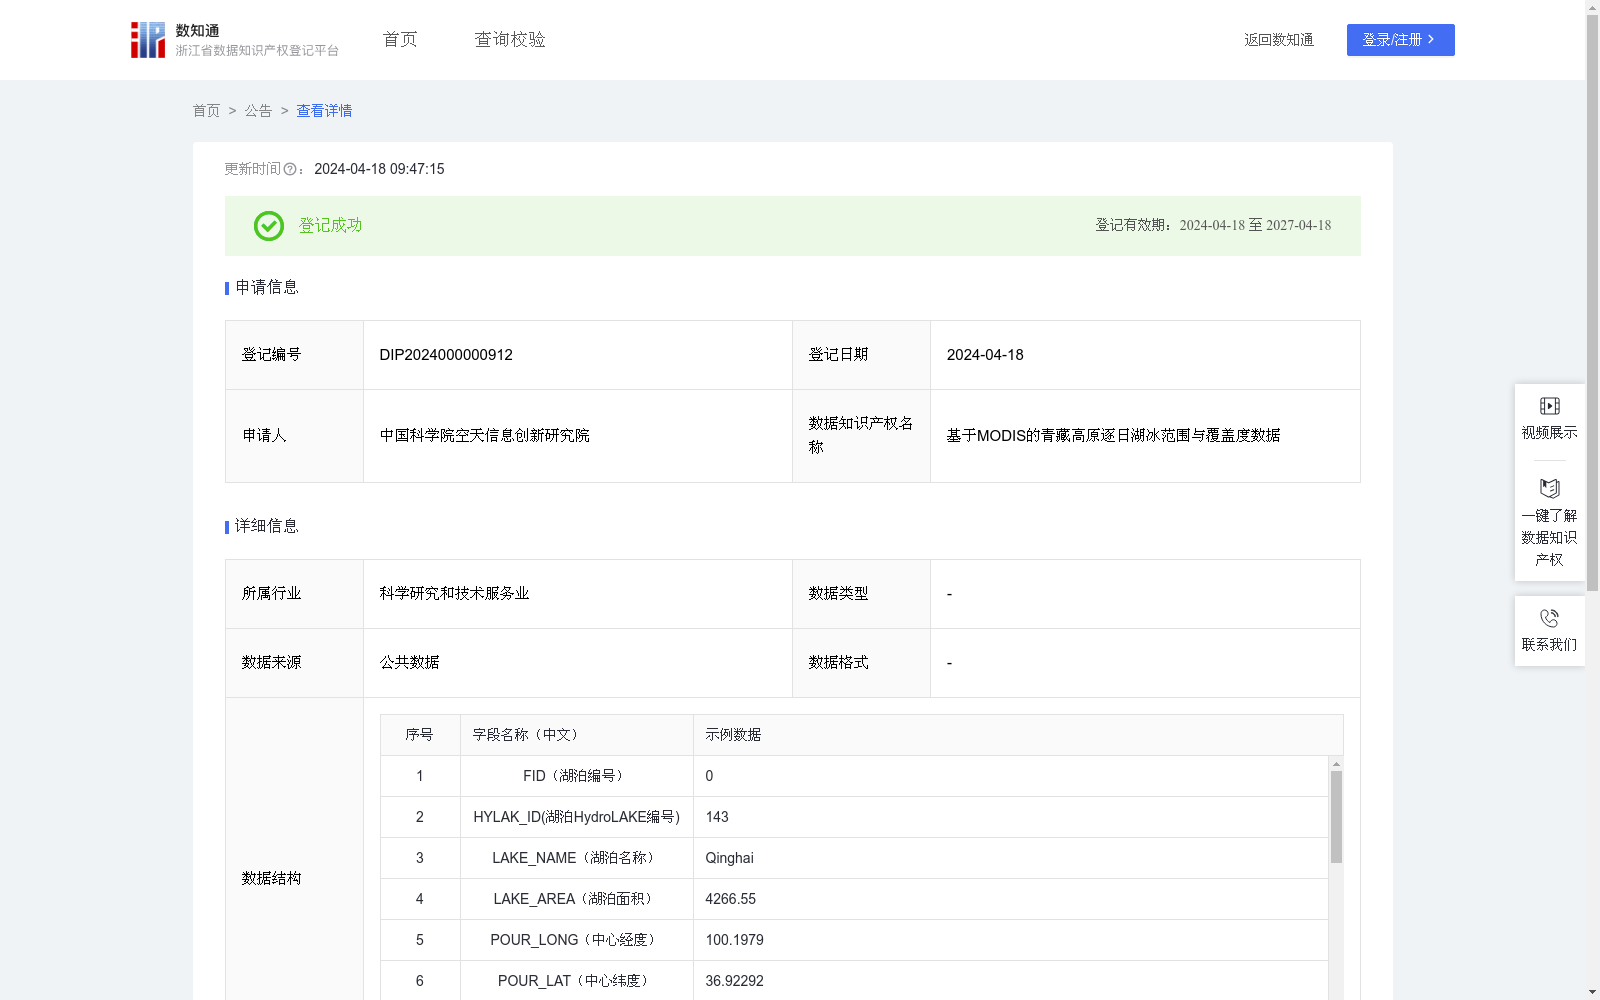Click the 申请信息 section heading
This screenshot has height=1000, width=1600.
click(x=267, y=287)
